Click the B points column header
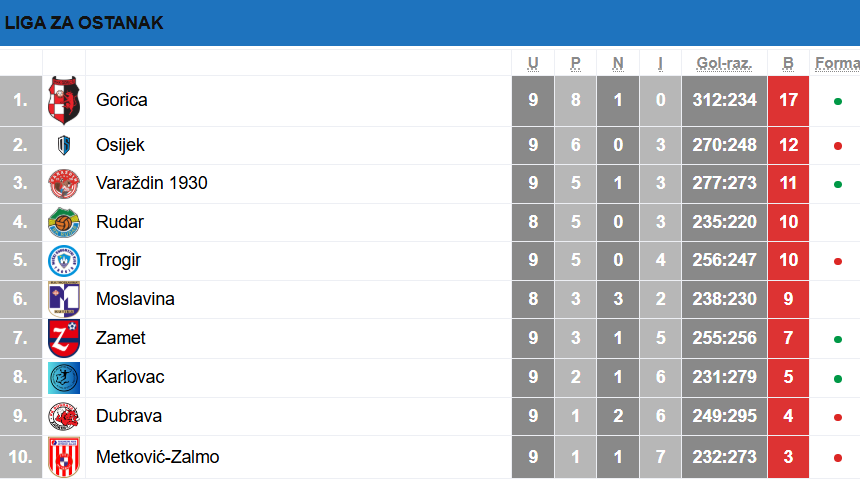This screenshot has width=860, height=486. coord(788,64)
